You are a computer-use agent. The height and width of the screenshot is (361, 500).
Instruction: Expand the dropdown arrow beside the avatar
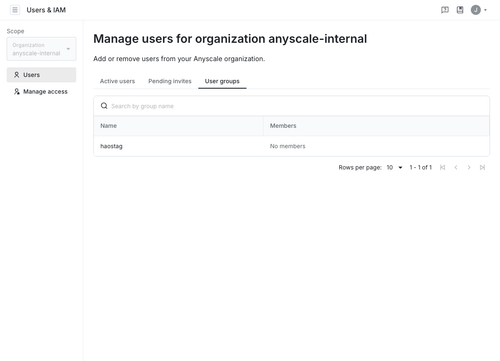click(485, 10)
